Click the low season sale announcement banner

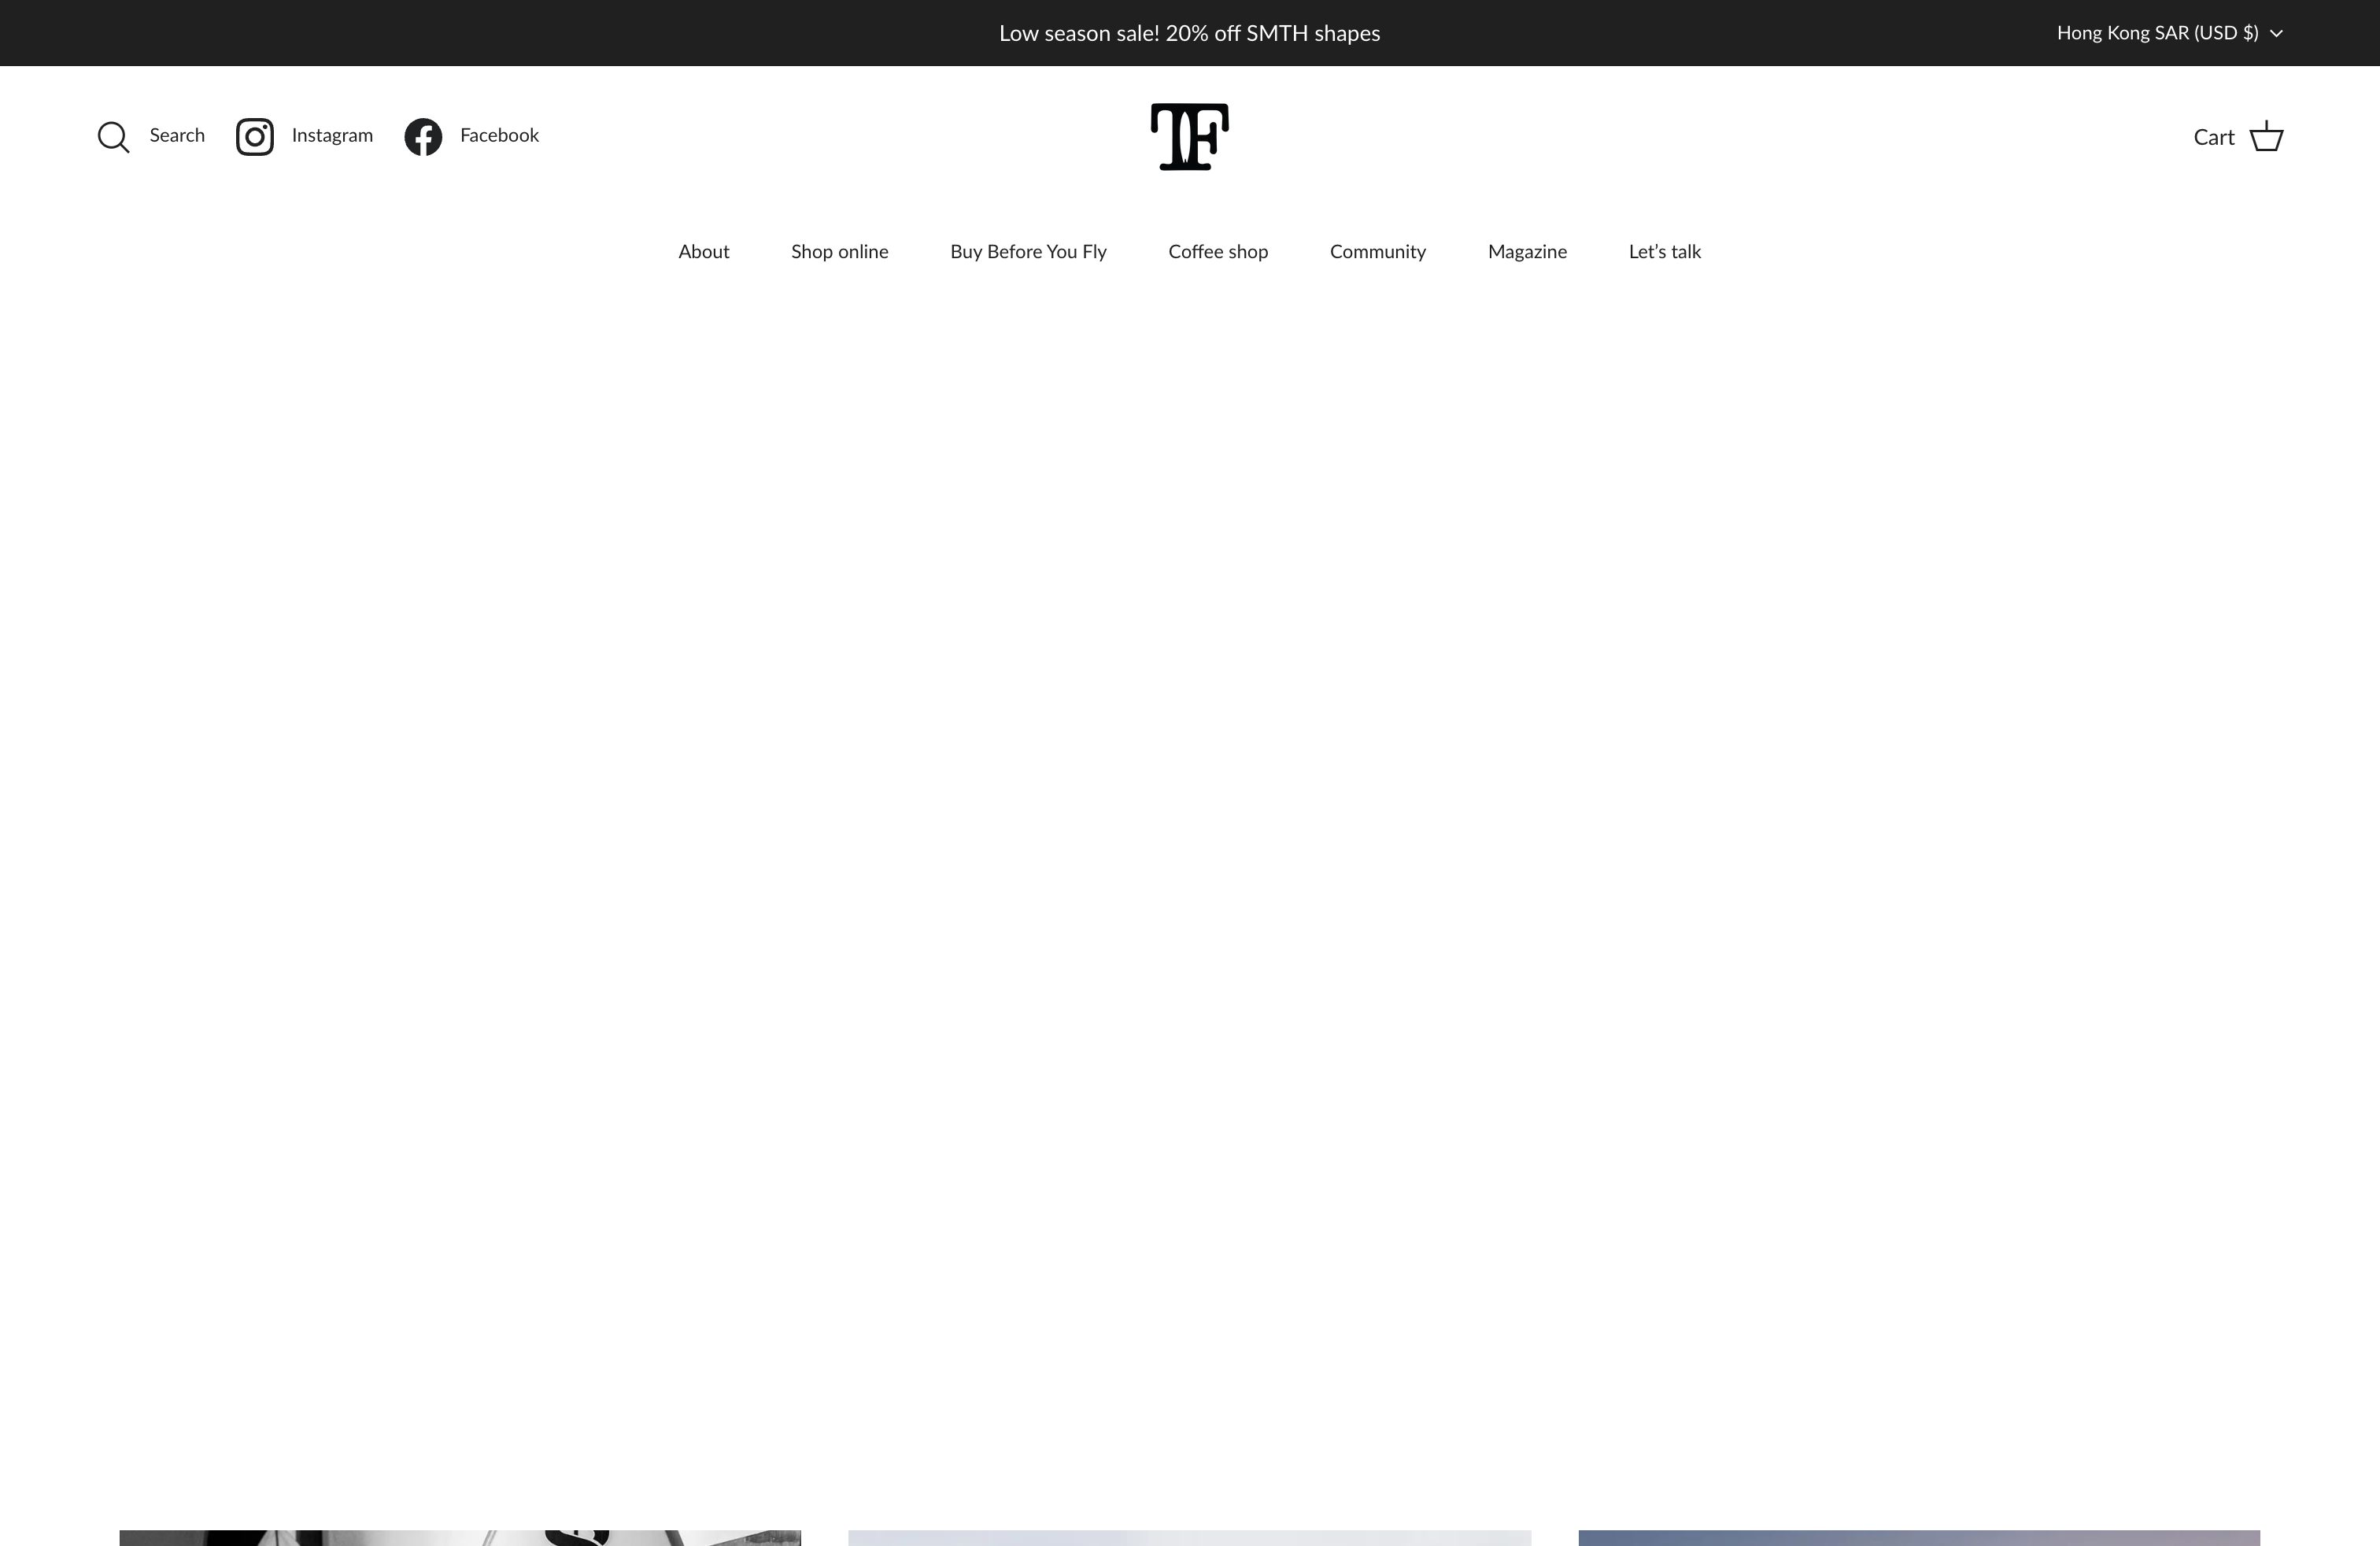1190,33
